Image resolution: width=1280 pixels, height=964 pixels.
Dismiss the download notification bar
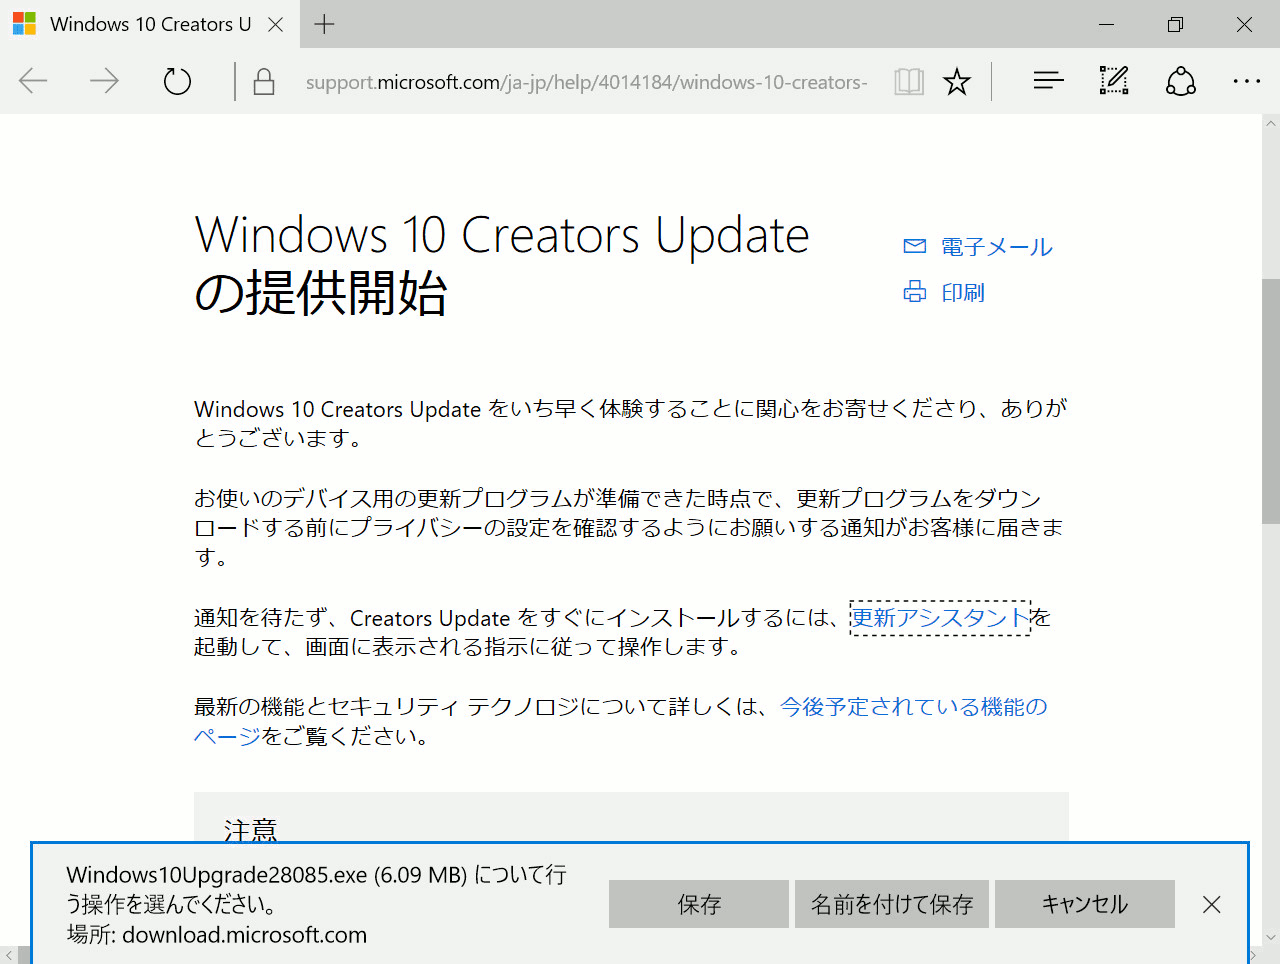(1212, 904)
